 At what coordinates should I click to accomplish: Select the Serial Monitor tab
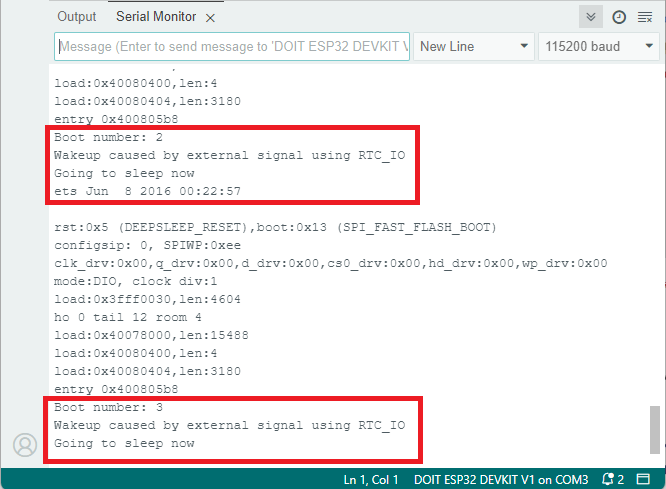click(156, 17)
